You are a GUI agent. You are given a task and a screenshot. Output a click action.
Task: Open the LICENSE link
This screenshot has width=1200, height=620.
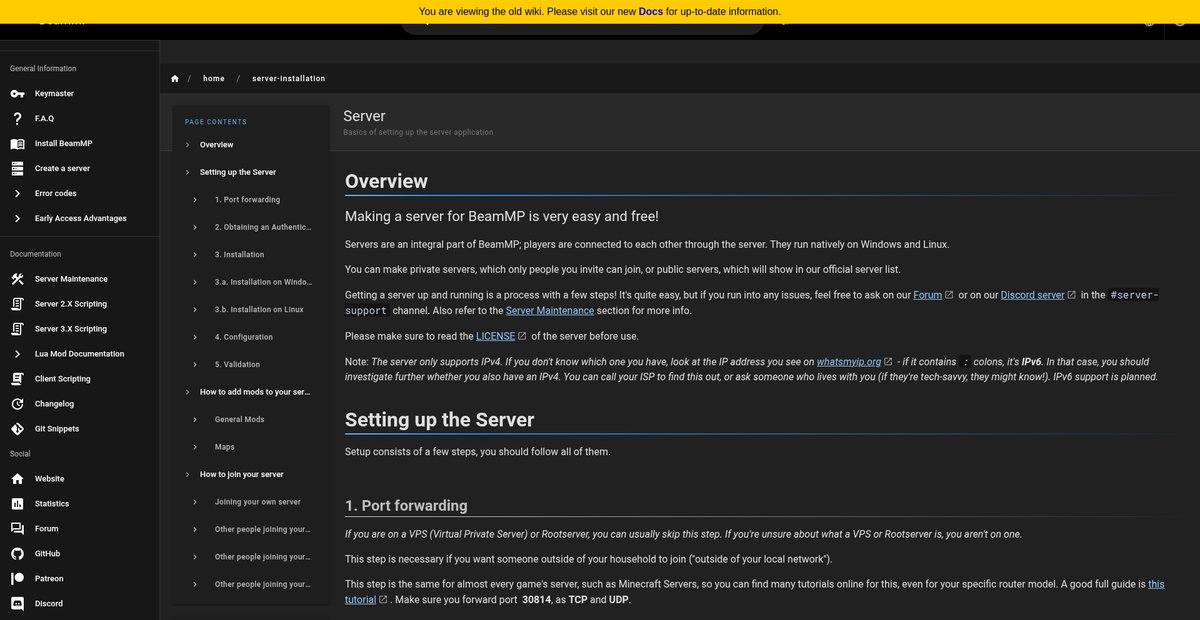click(496, 336)
